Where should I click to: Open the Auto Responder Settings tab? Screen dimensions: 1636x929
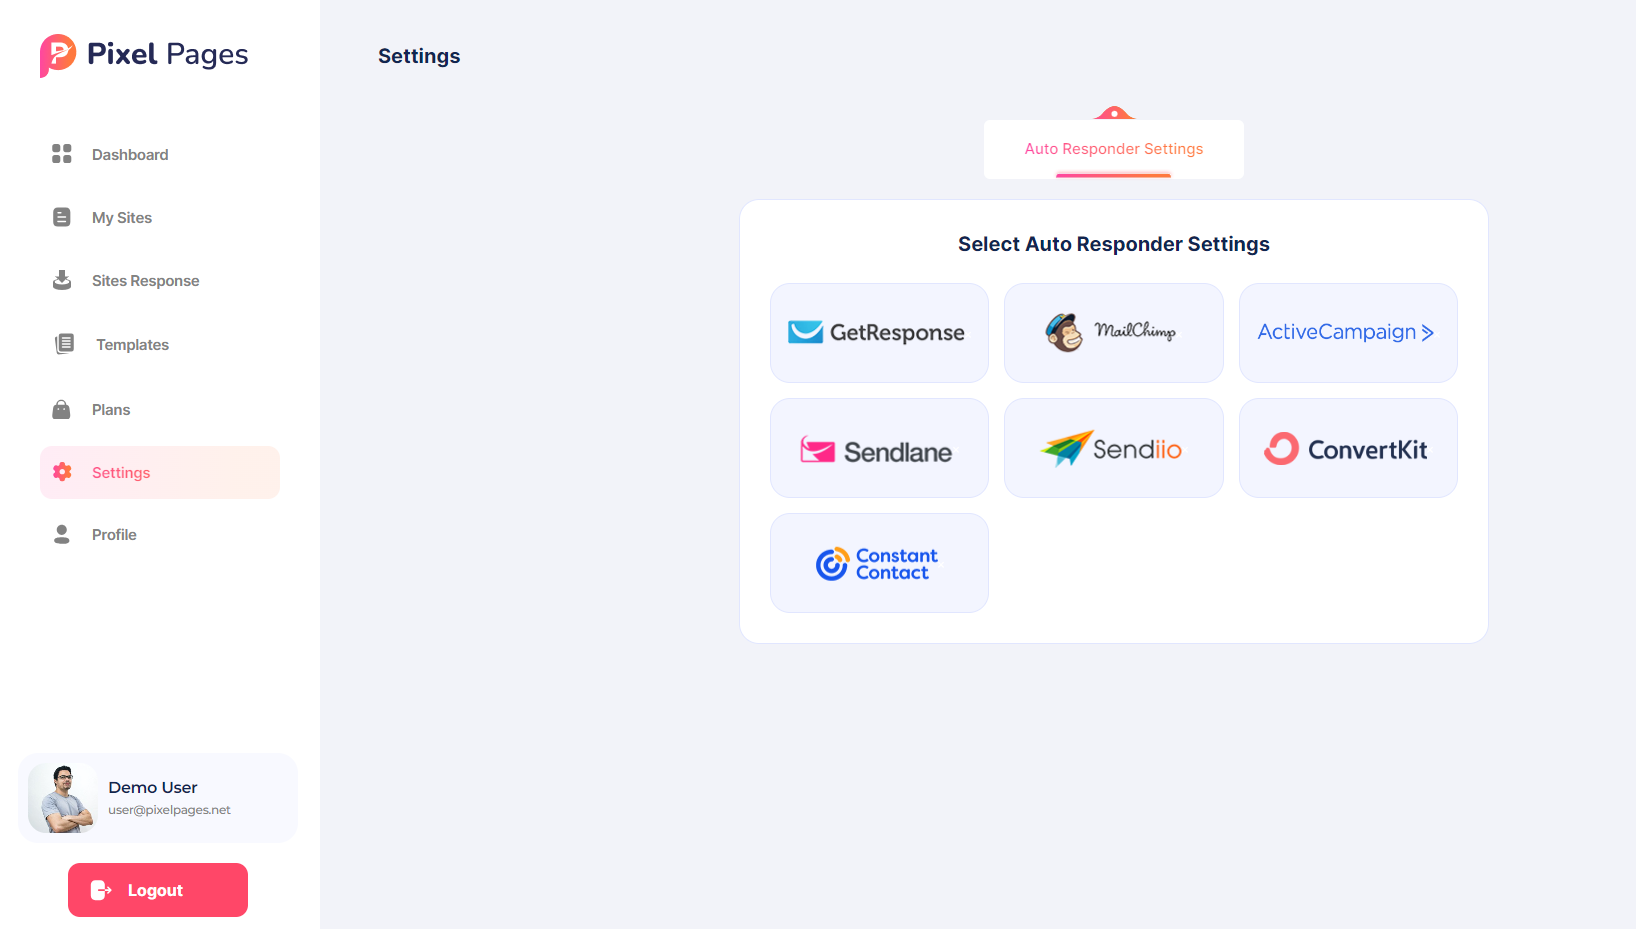(1113, 149)
